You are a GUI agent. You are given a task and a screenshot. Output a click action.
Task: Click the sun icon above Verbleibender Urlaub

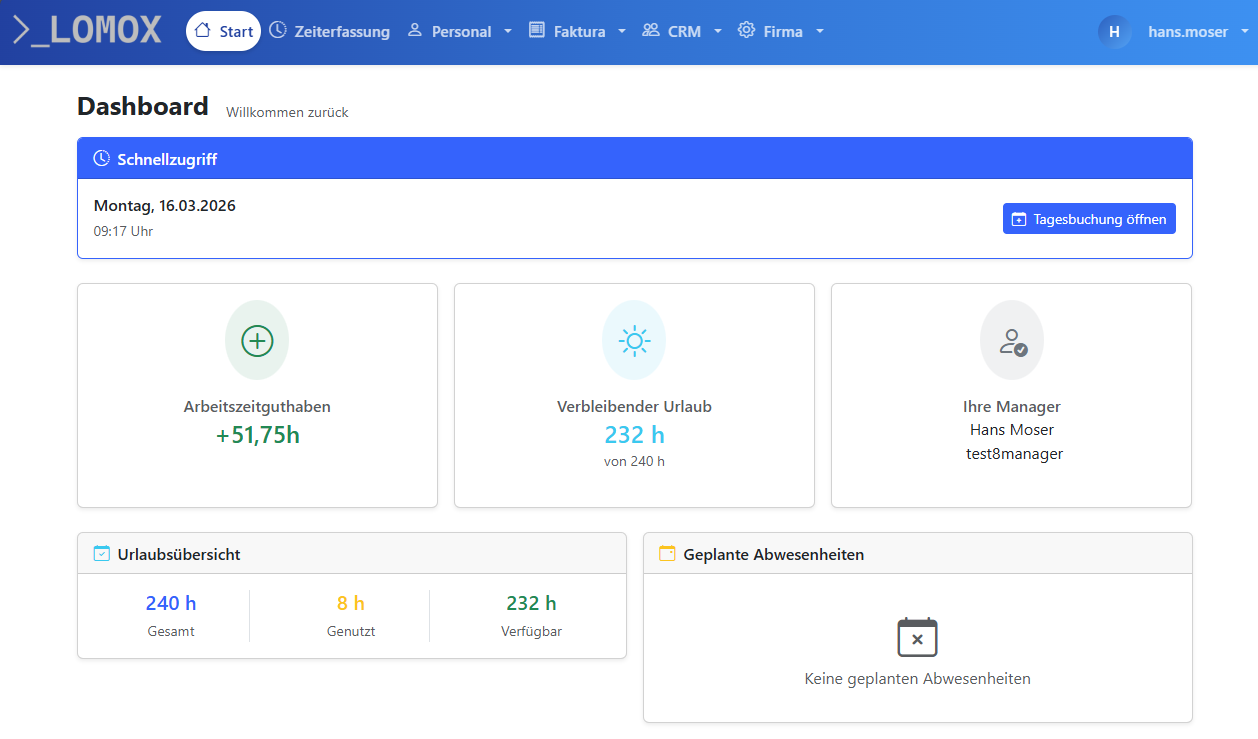(634, 340)
